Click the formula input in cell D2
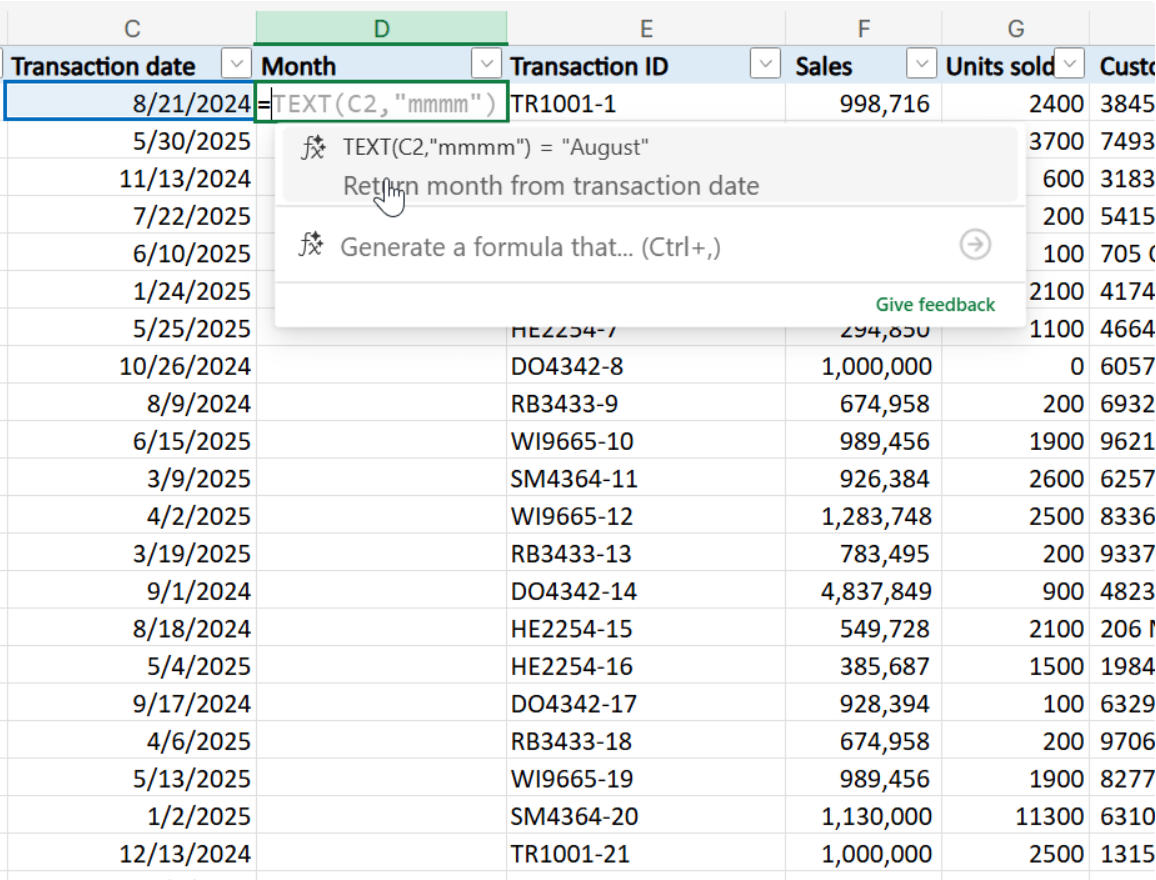Screen dimensions: 1156x880 click(x=382, y=102)
